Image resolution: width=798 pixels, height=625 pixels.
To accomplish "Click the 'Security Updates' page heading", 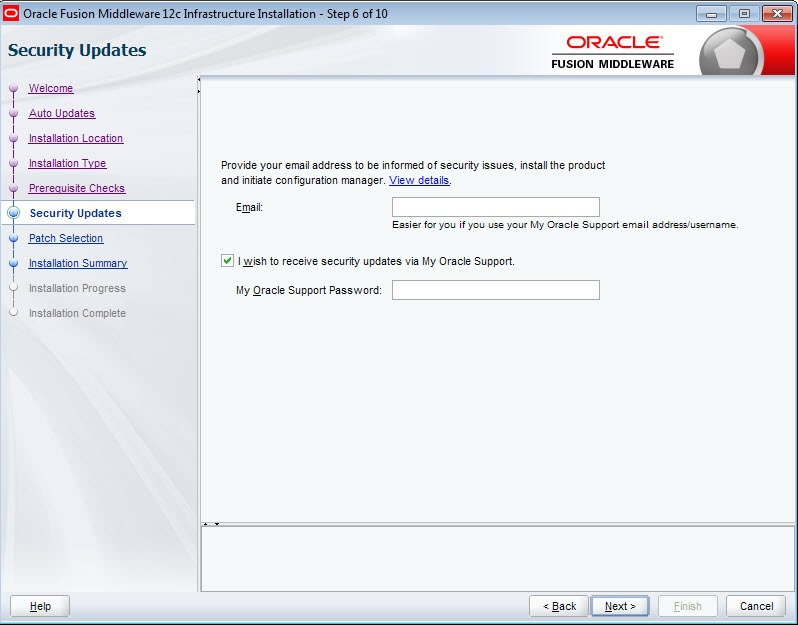I will (x=77, y=50).
